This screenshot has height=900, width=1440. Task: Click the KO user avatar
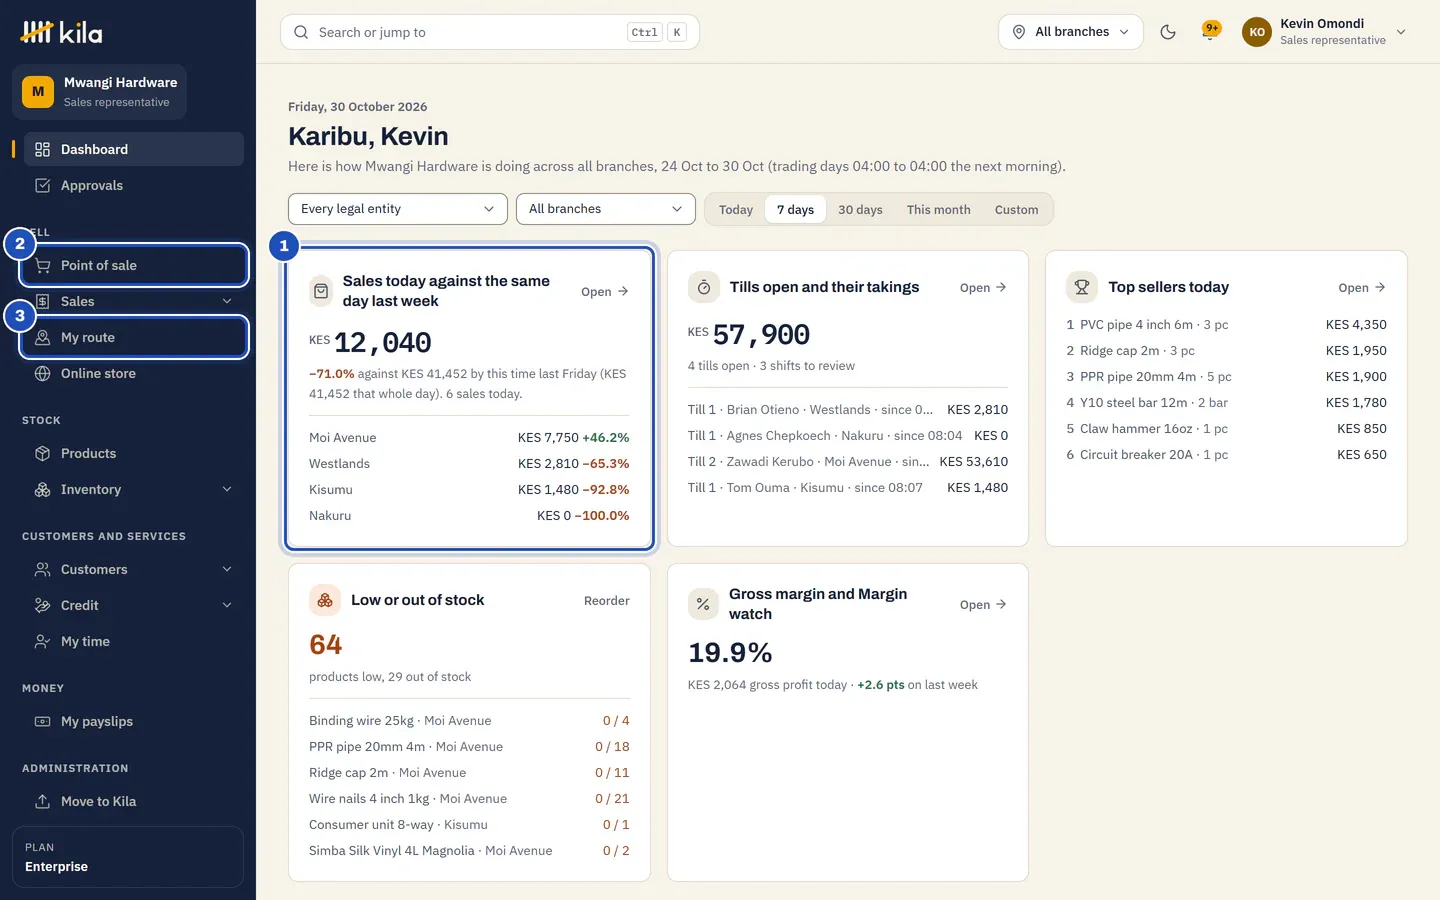(x=1257, y=32)
